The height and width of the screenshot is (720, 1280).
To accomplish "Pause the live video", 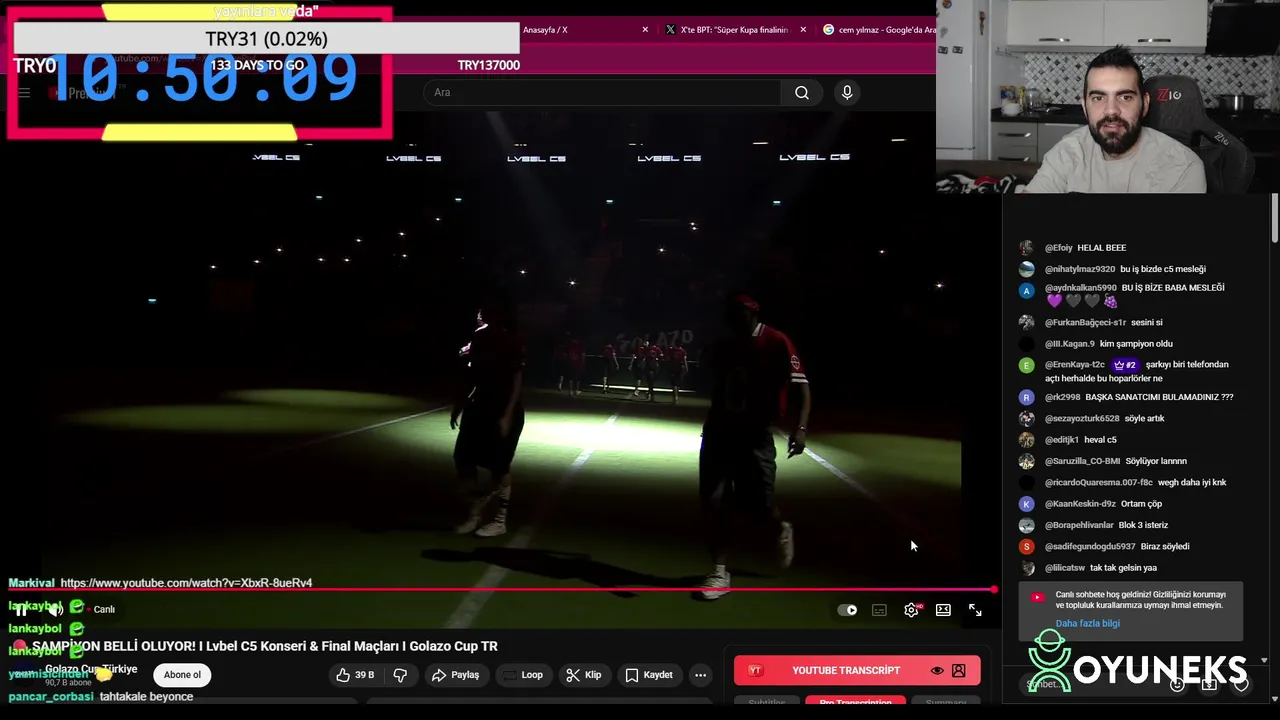I will point(22,610).
